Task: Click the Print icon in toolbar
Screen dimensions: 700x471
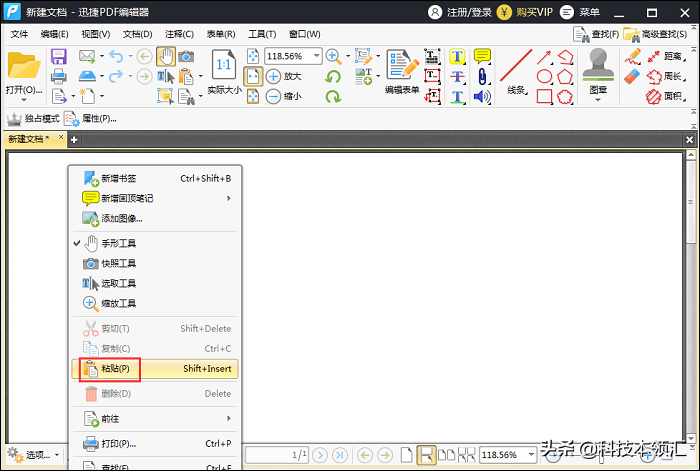Action: 58,76
